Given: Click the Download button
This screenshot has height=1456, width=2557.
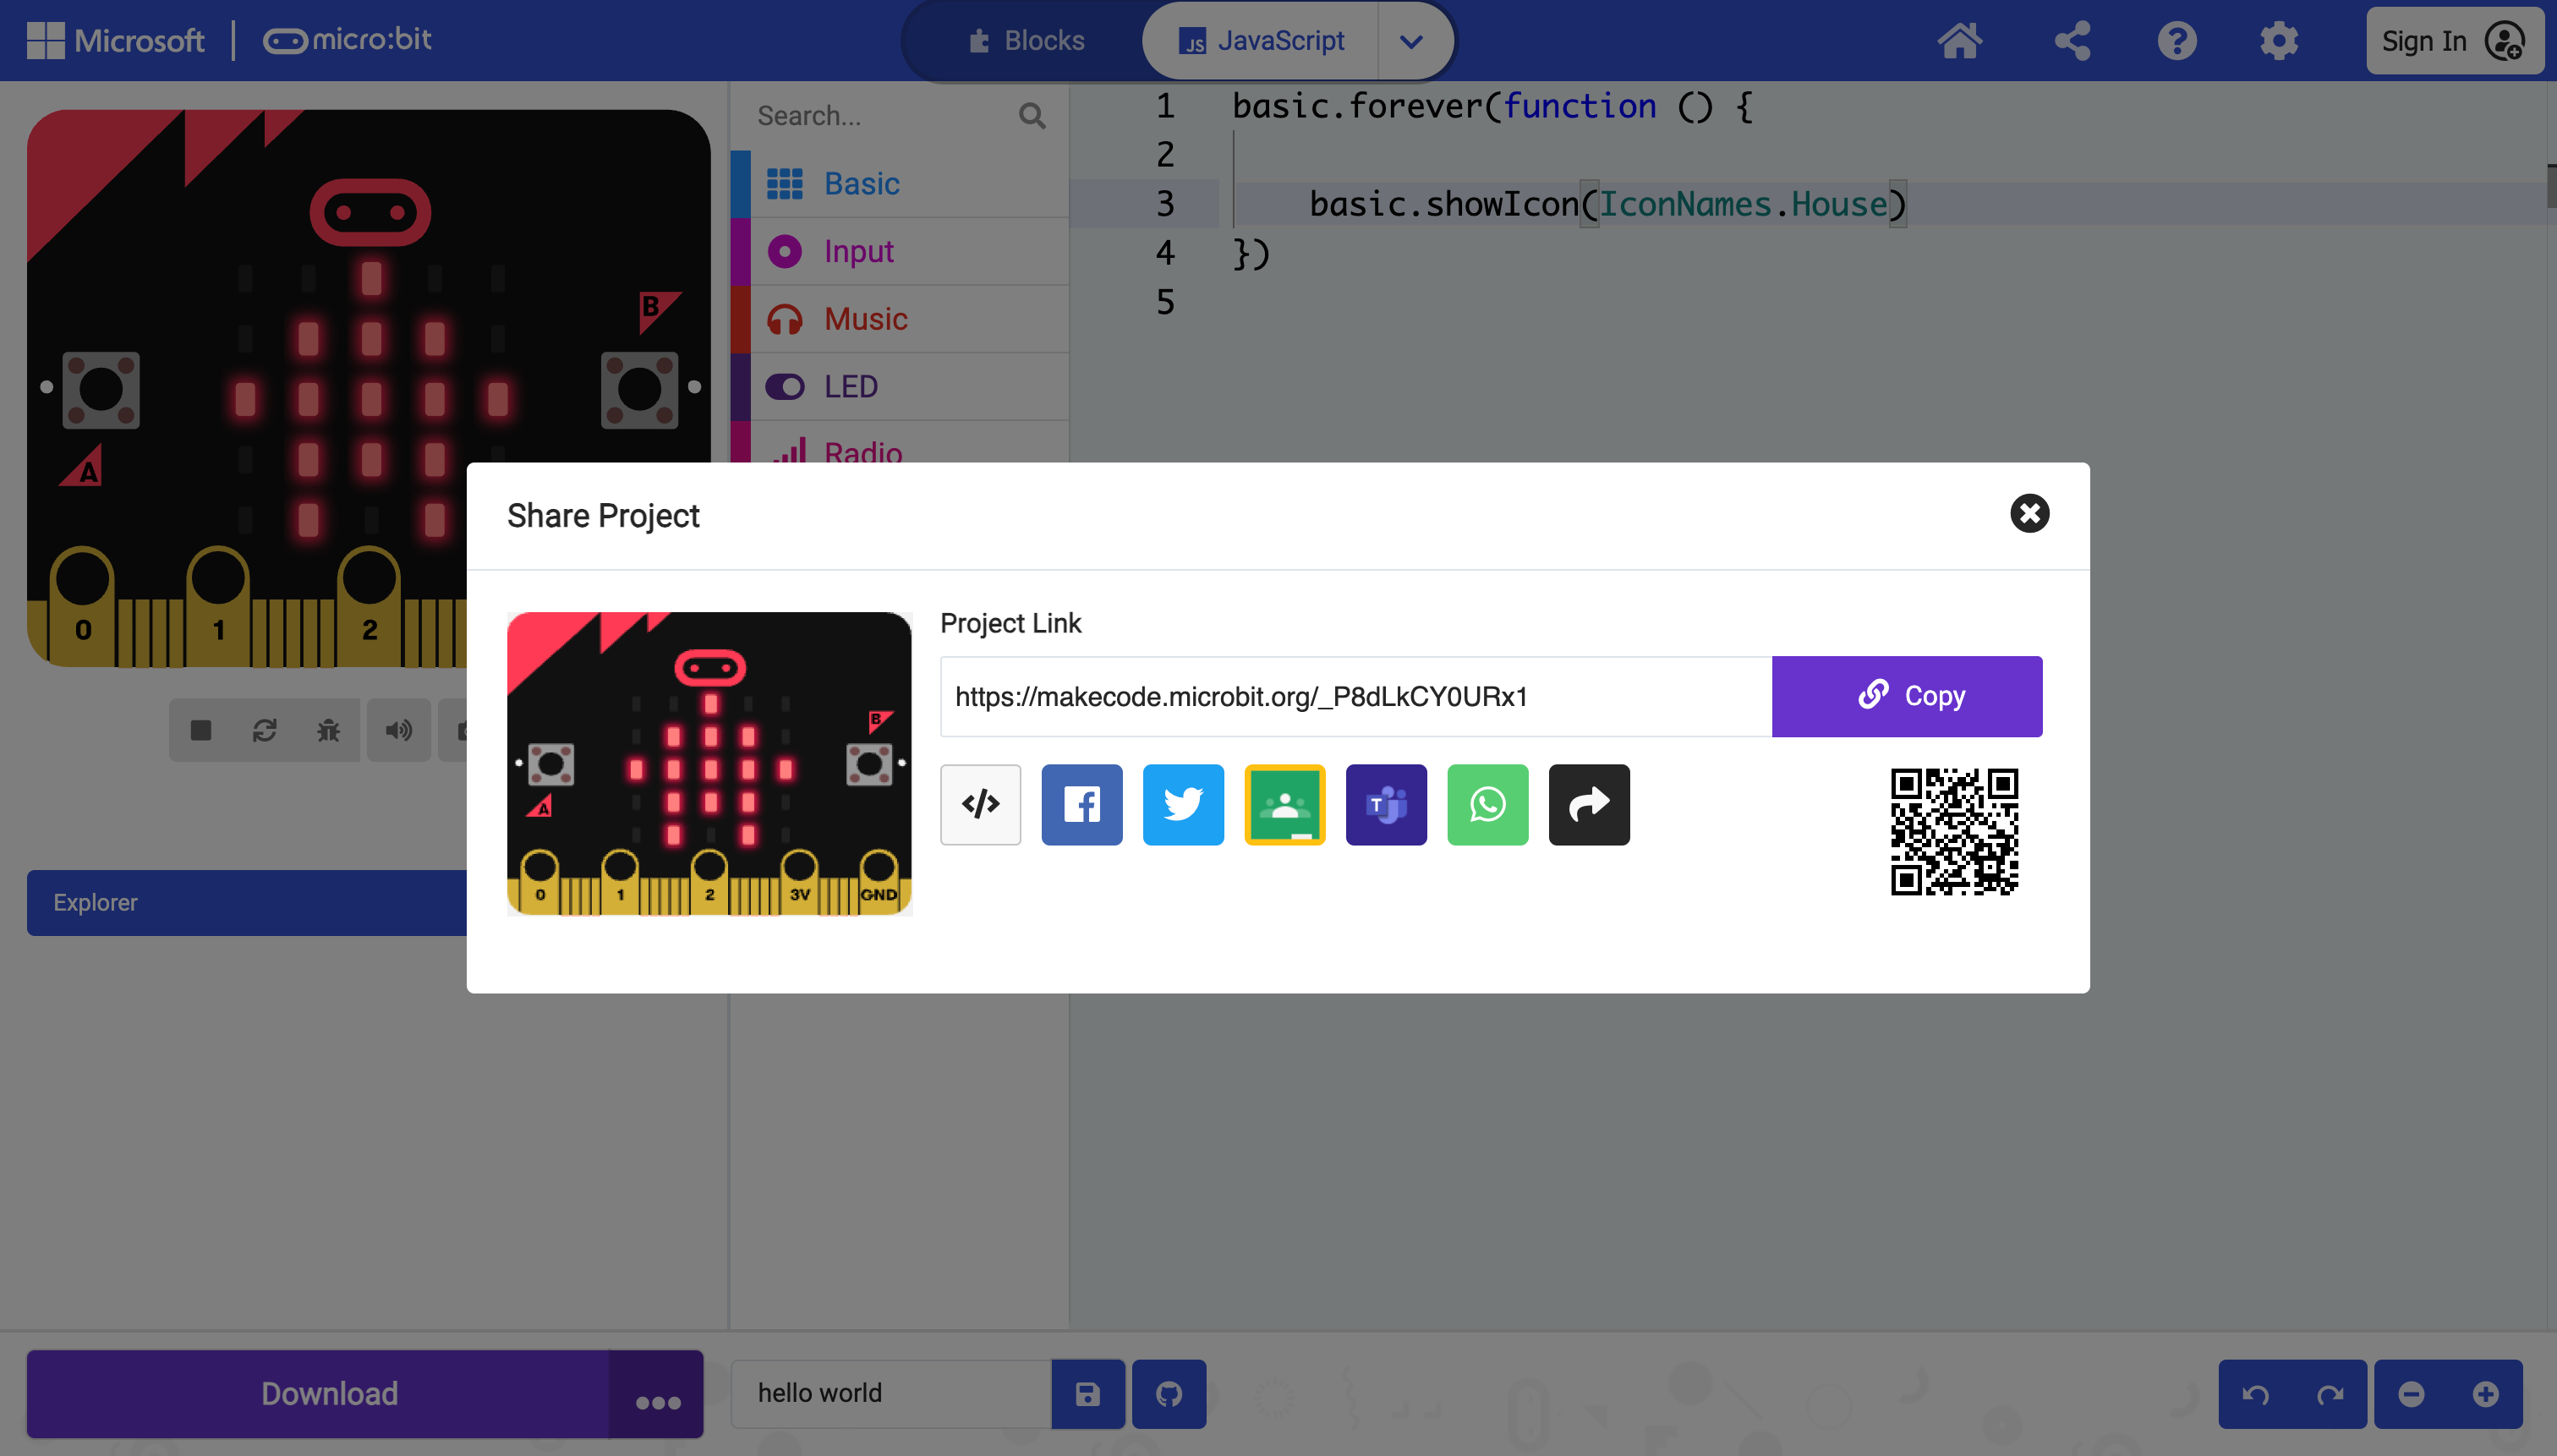Looking at the screenshot, I should point(318,1394).
